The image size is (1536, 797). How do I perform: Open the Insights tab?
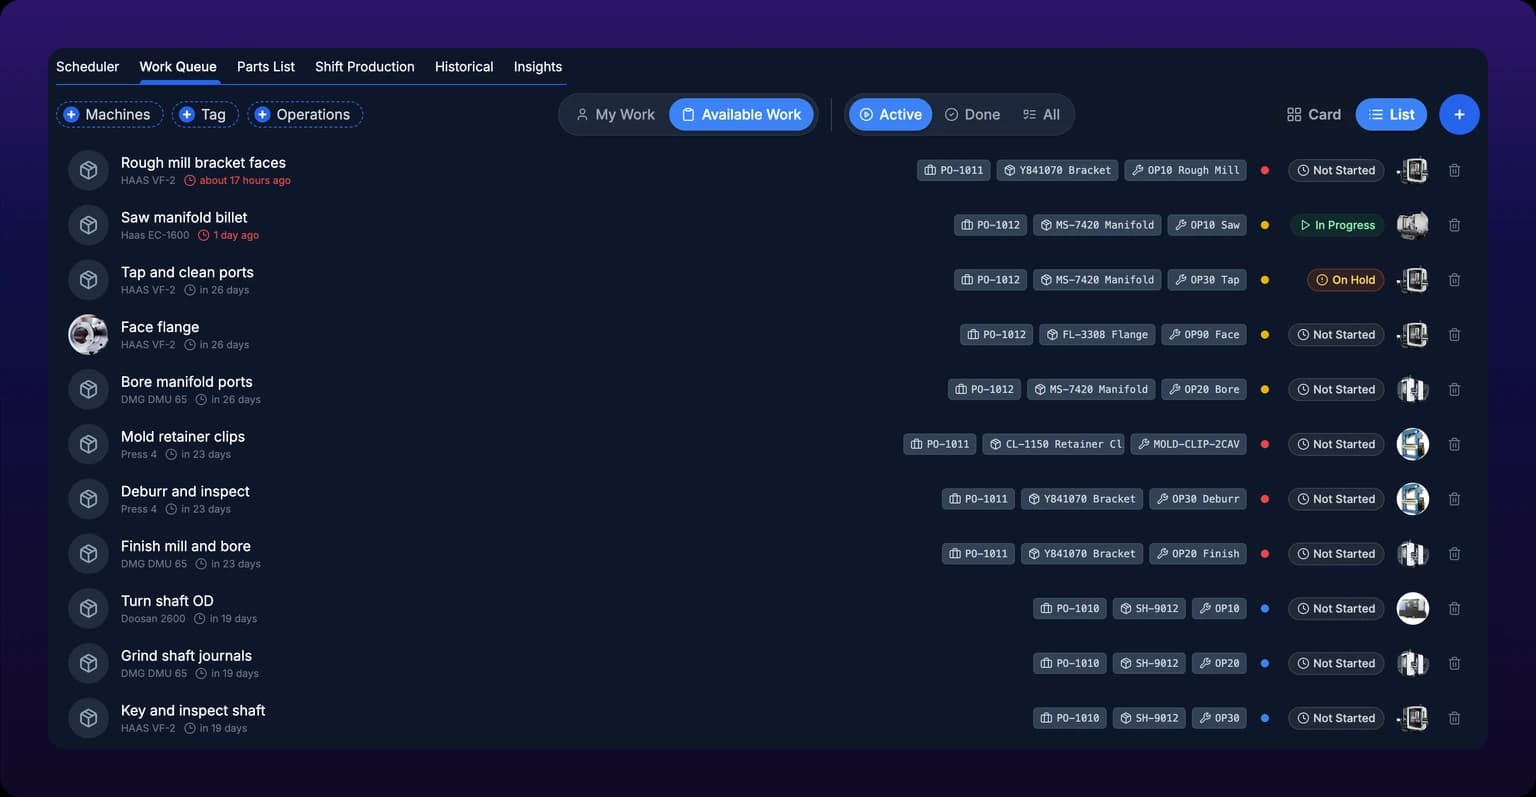click(x=537, y=67)
